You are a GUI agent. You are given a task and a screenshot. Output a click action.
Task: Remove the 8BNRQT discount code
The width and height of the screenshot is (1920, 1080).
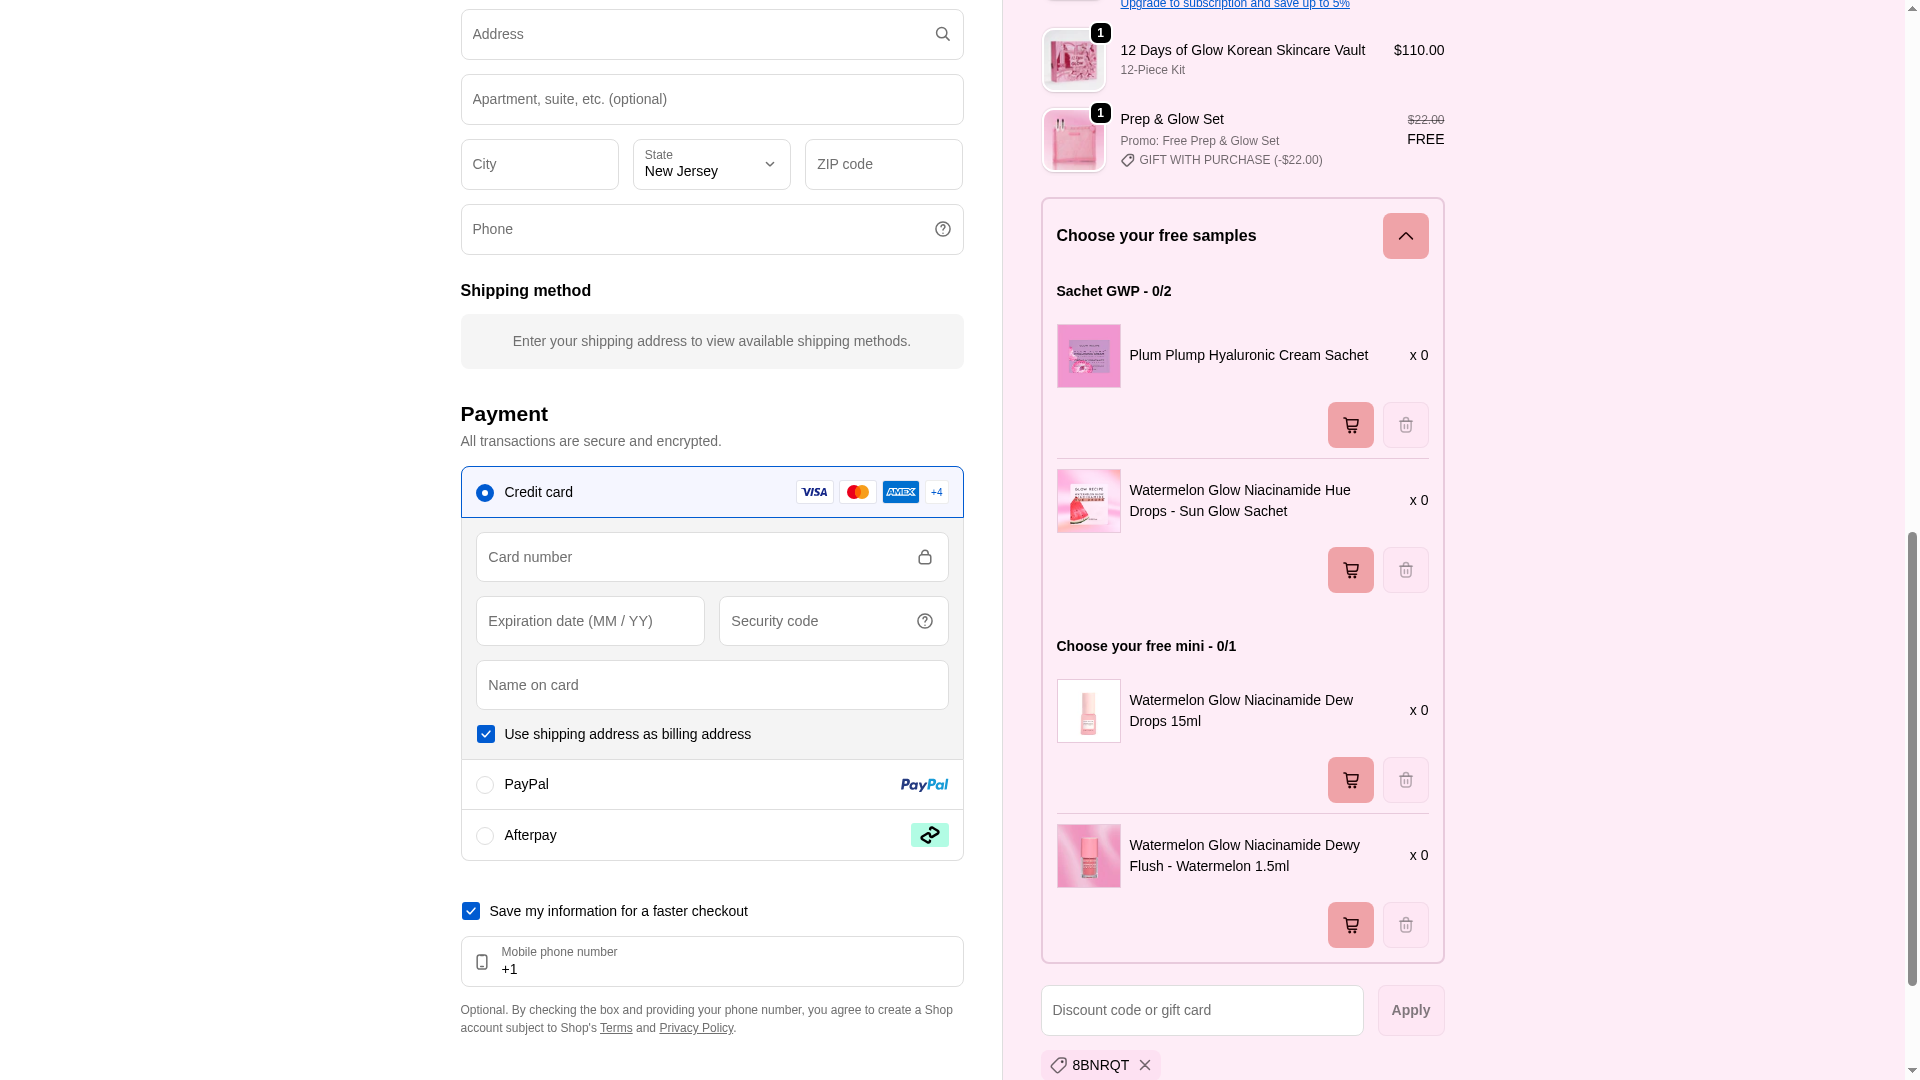coord(1144,1065)
